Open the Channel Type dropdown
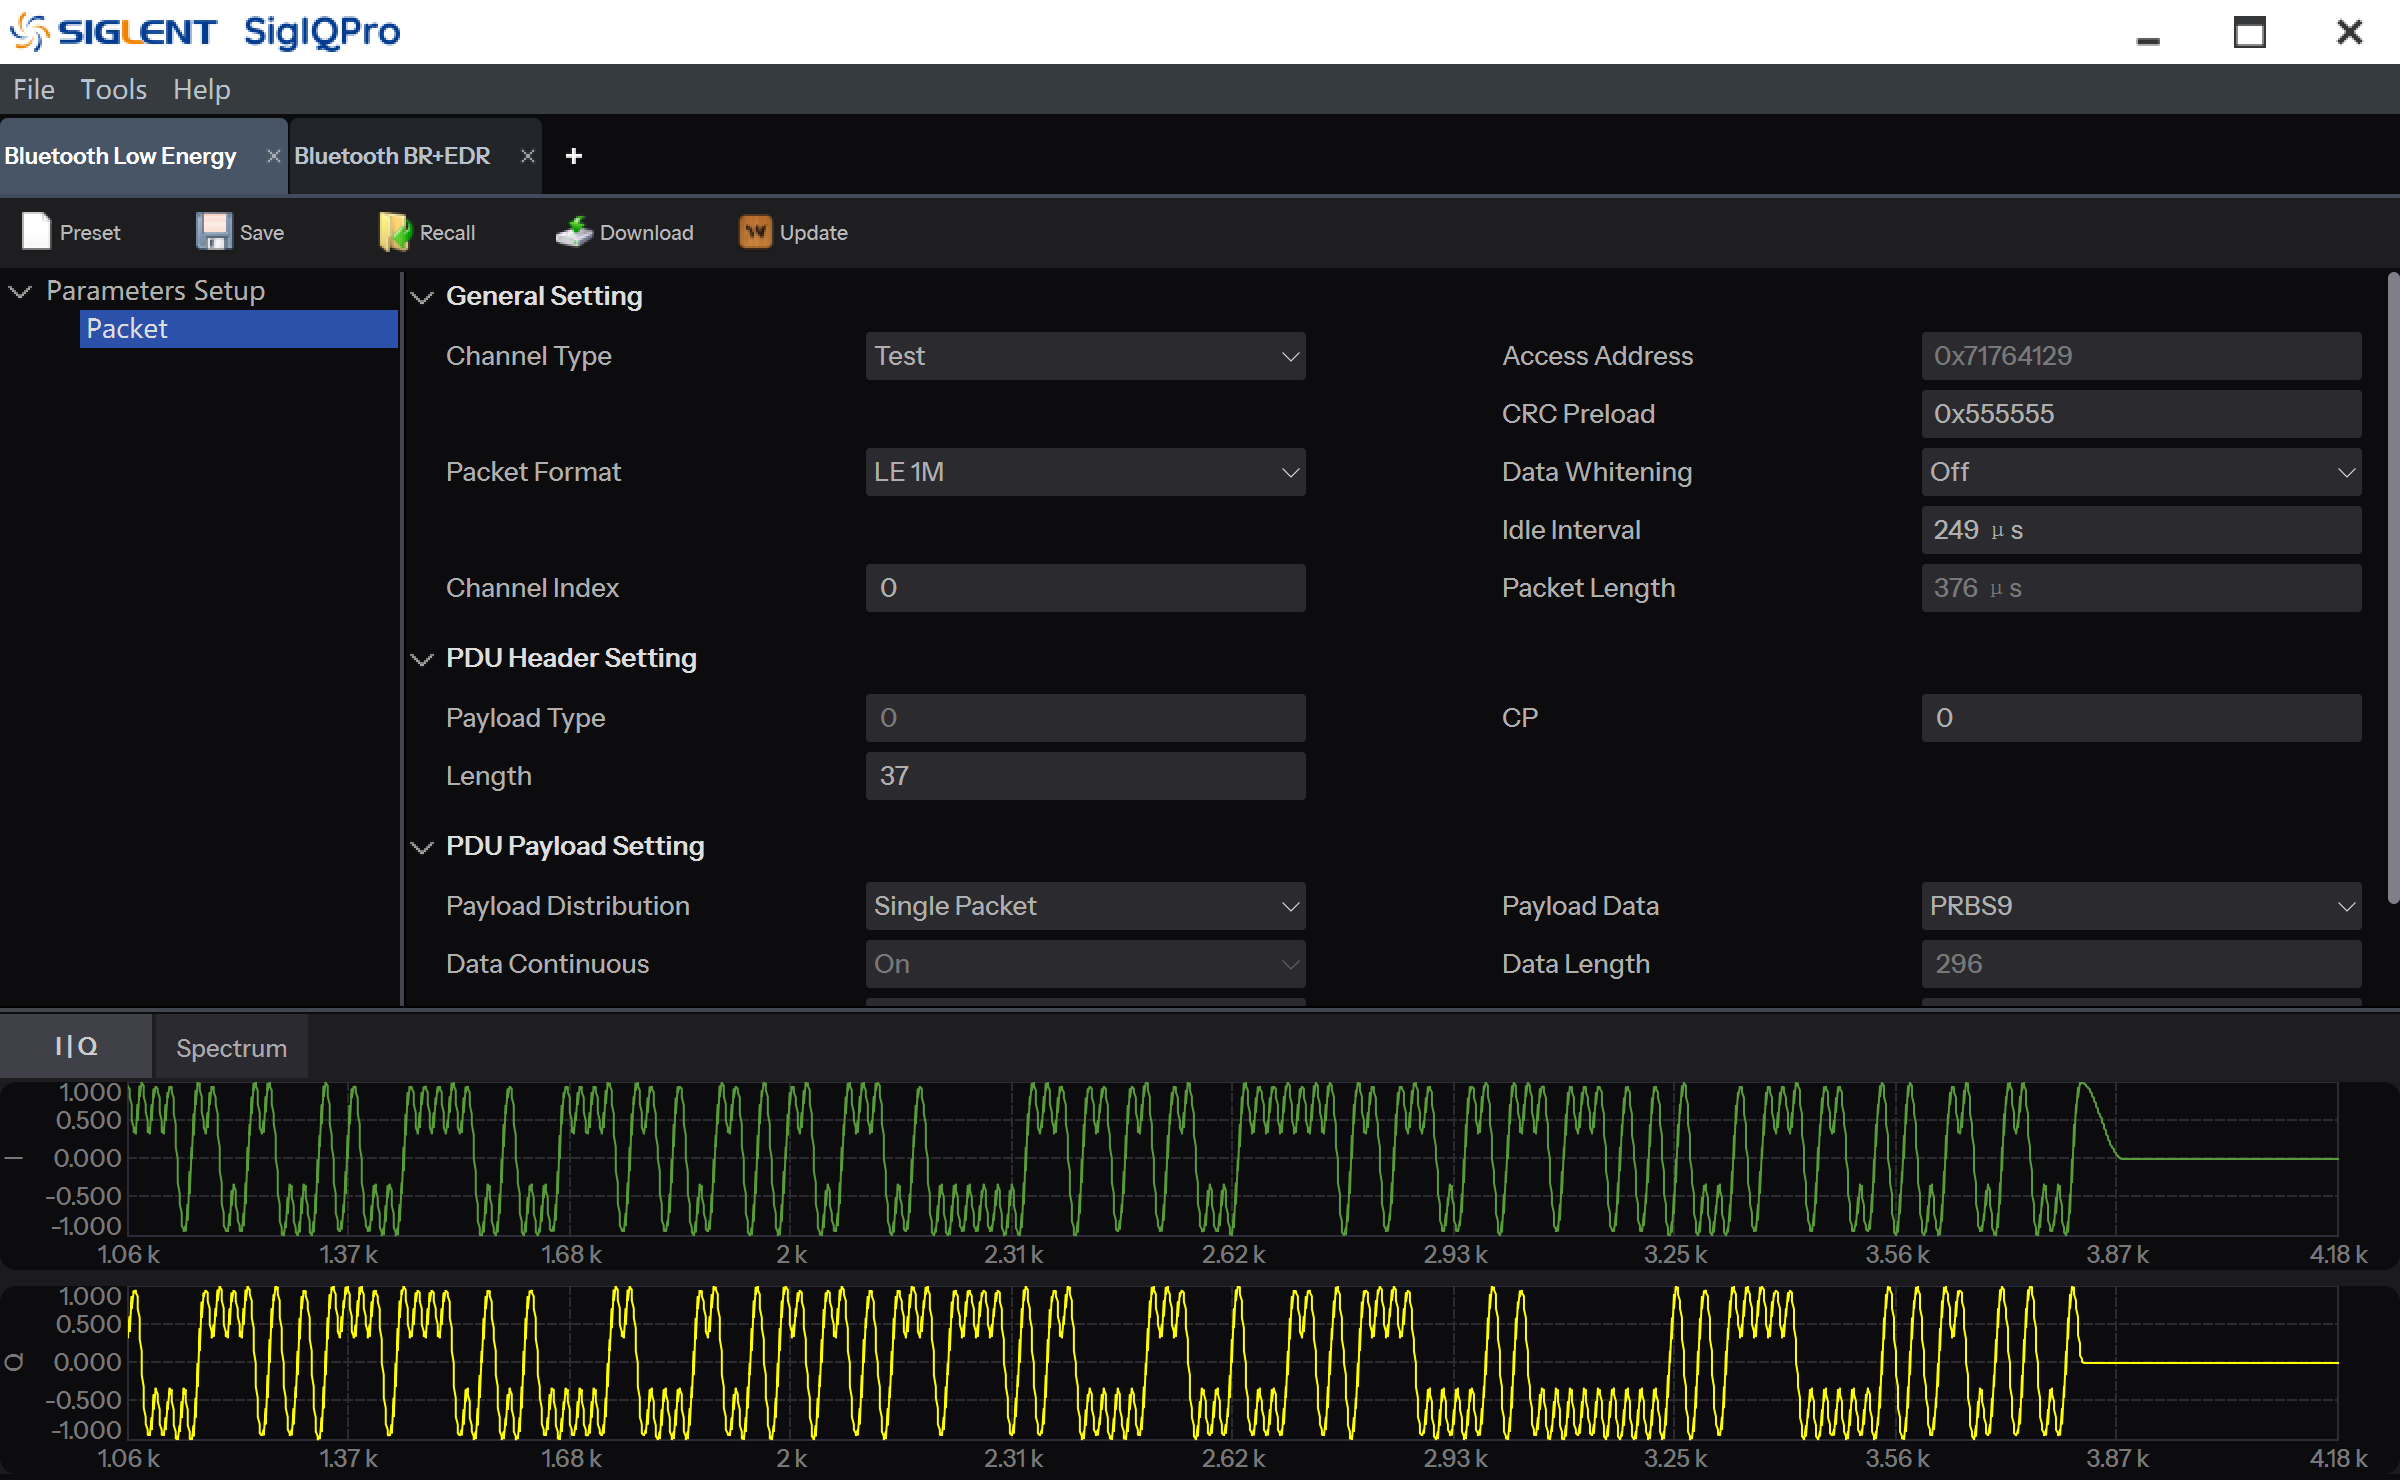 click(1085, 356)
